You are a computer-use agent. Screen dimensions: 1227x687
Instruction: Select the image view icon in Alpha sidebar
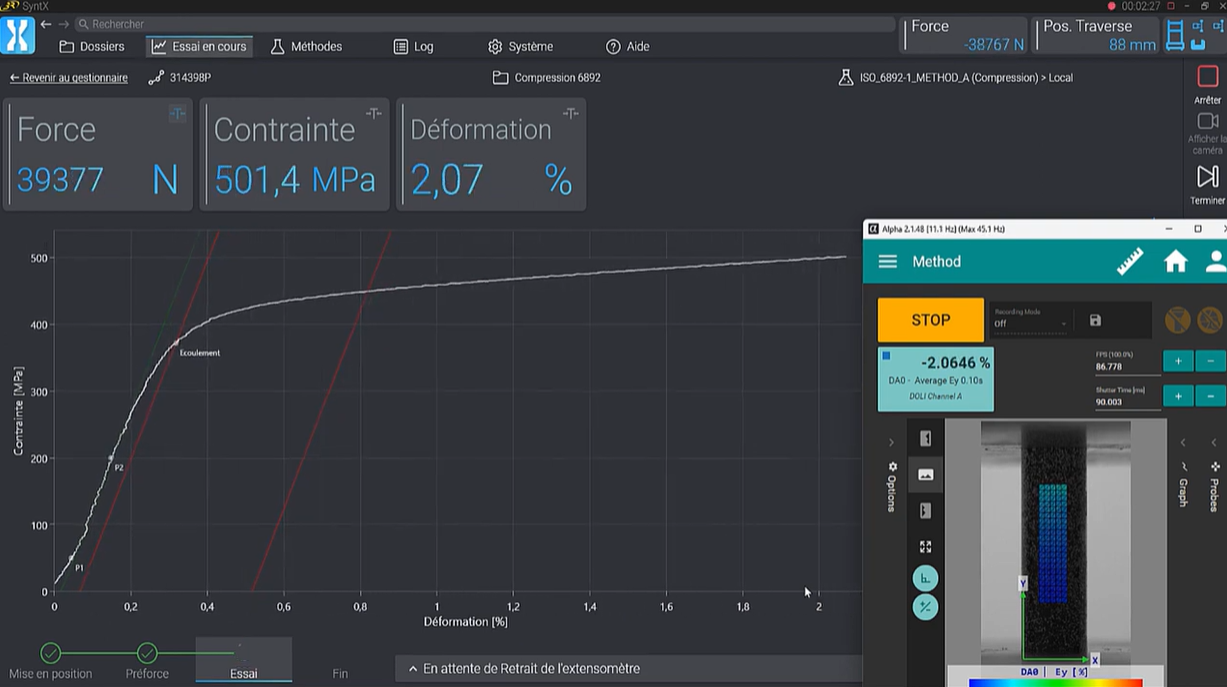point(925,475)
